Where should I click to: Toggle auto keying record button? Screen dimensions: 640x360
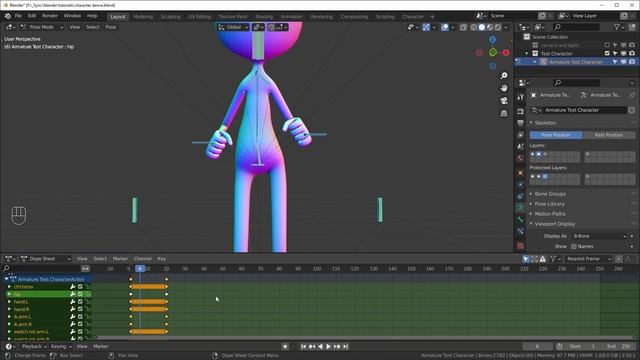pyautogui.click(x=285, y=347)
